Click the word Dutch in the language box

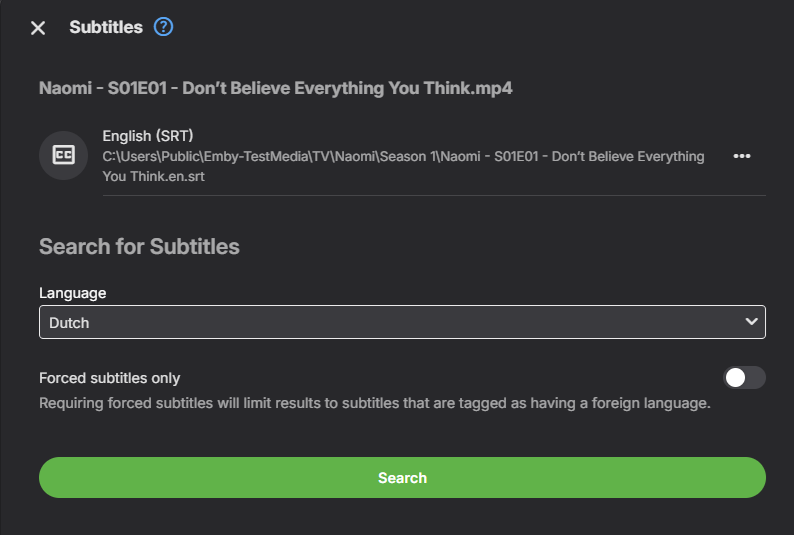[x=69, y=322]
